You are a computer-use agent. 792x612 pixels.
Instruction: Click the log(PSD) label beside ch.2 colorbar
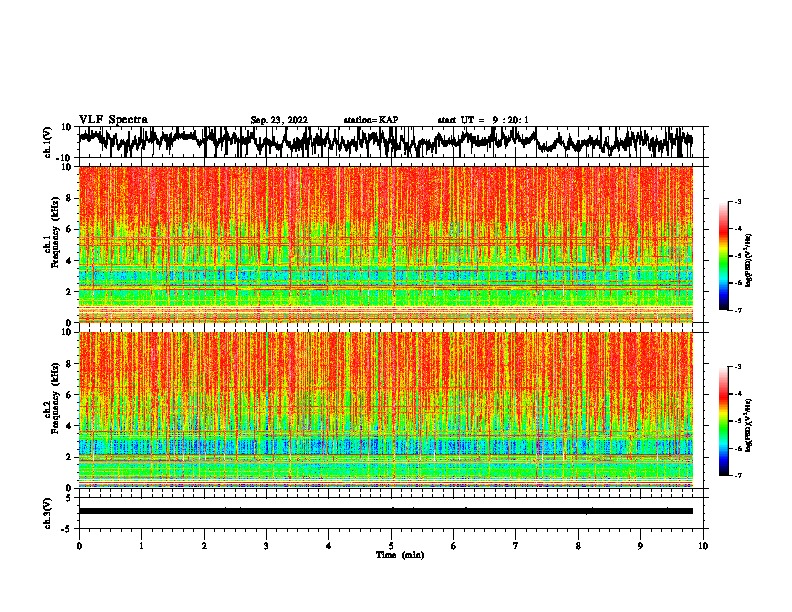748,425
